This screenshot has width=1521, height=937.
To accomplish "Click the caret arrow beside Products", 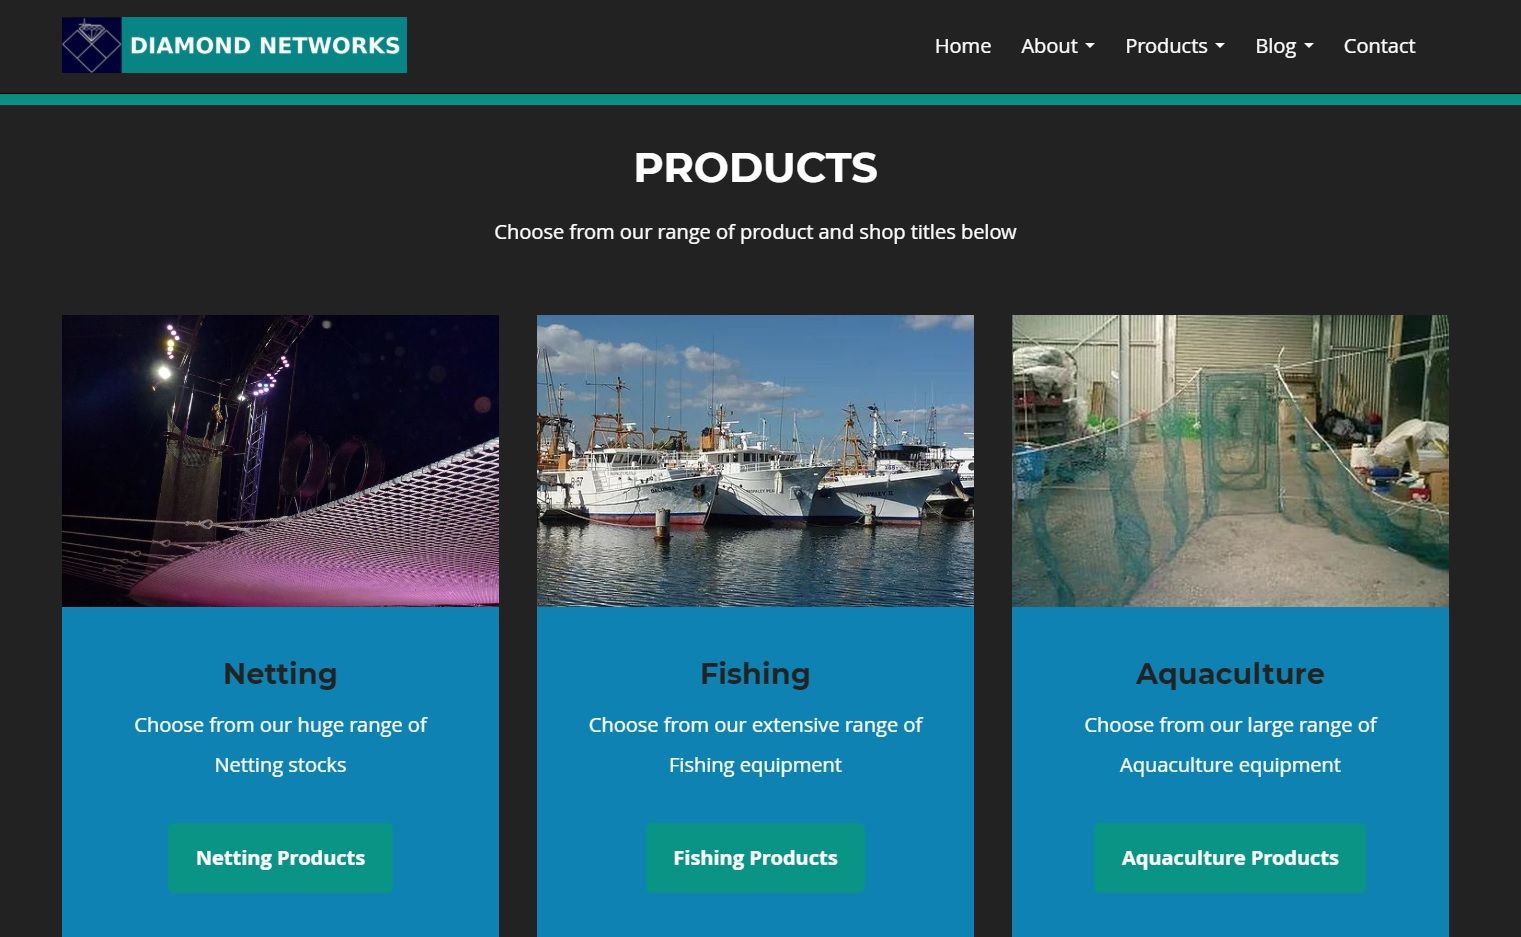I will pyautogui.click(x=1220, y=47).
